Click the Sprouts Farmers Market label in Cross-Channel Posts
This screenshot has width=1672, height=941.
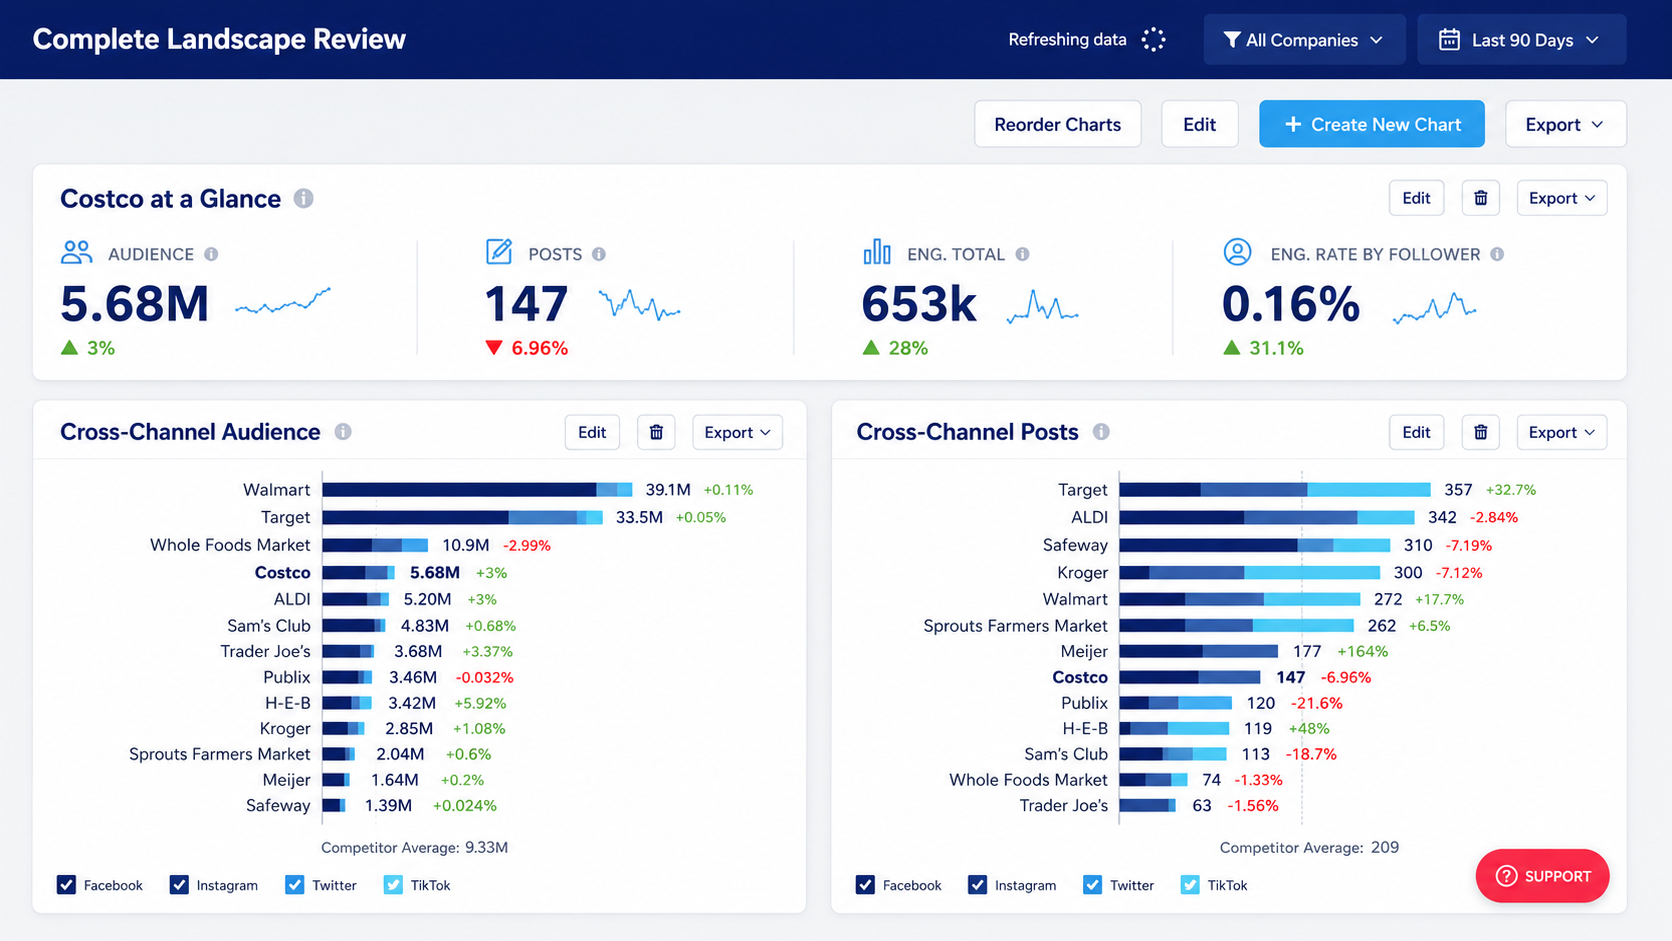1015,626
